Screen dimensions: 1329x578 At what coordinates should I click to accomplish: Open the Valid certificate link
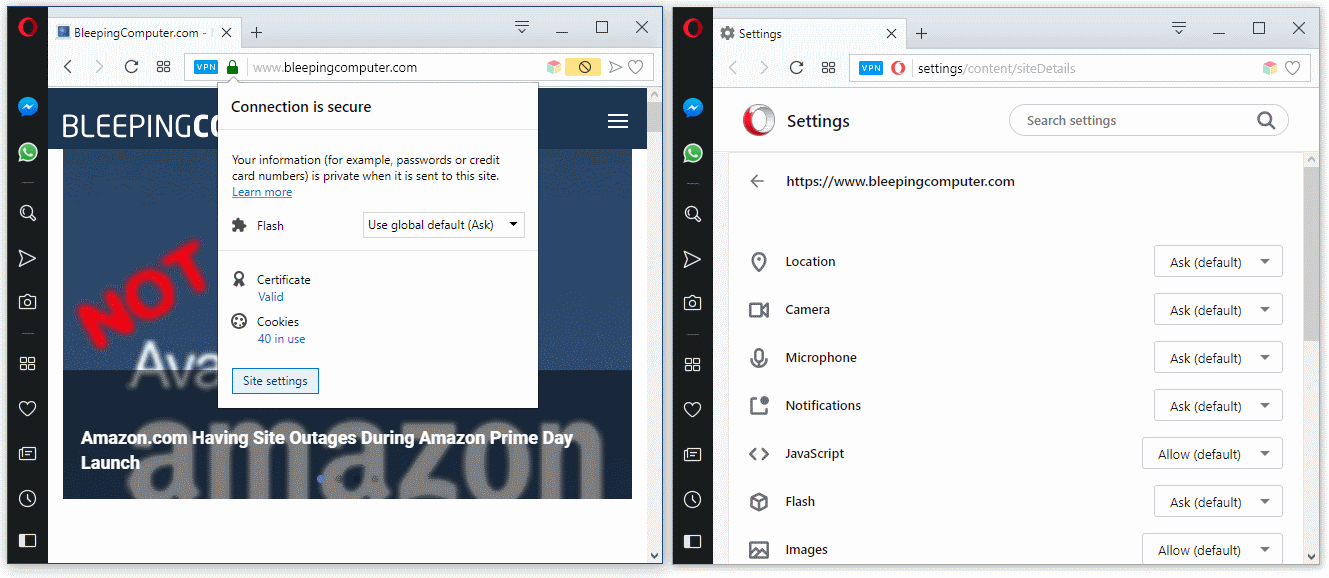(x=270, y=297)
